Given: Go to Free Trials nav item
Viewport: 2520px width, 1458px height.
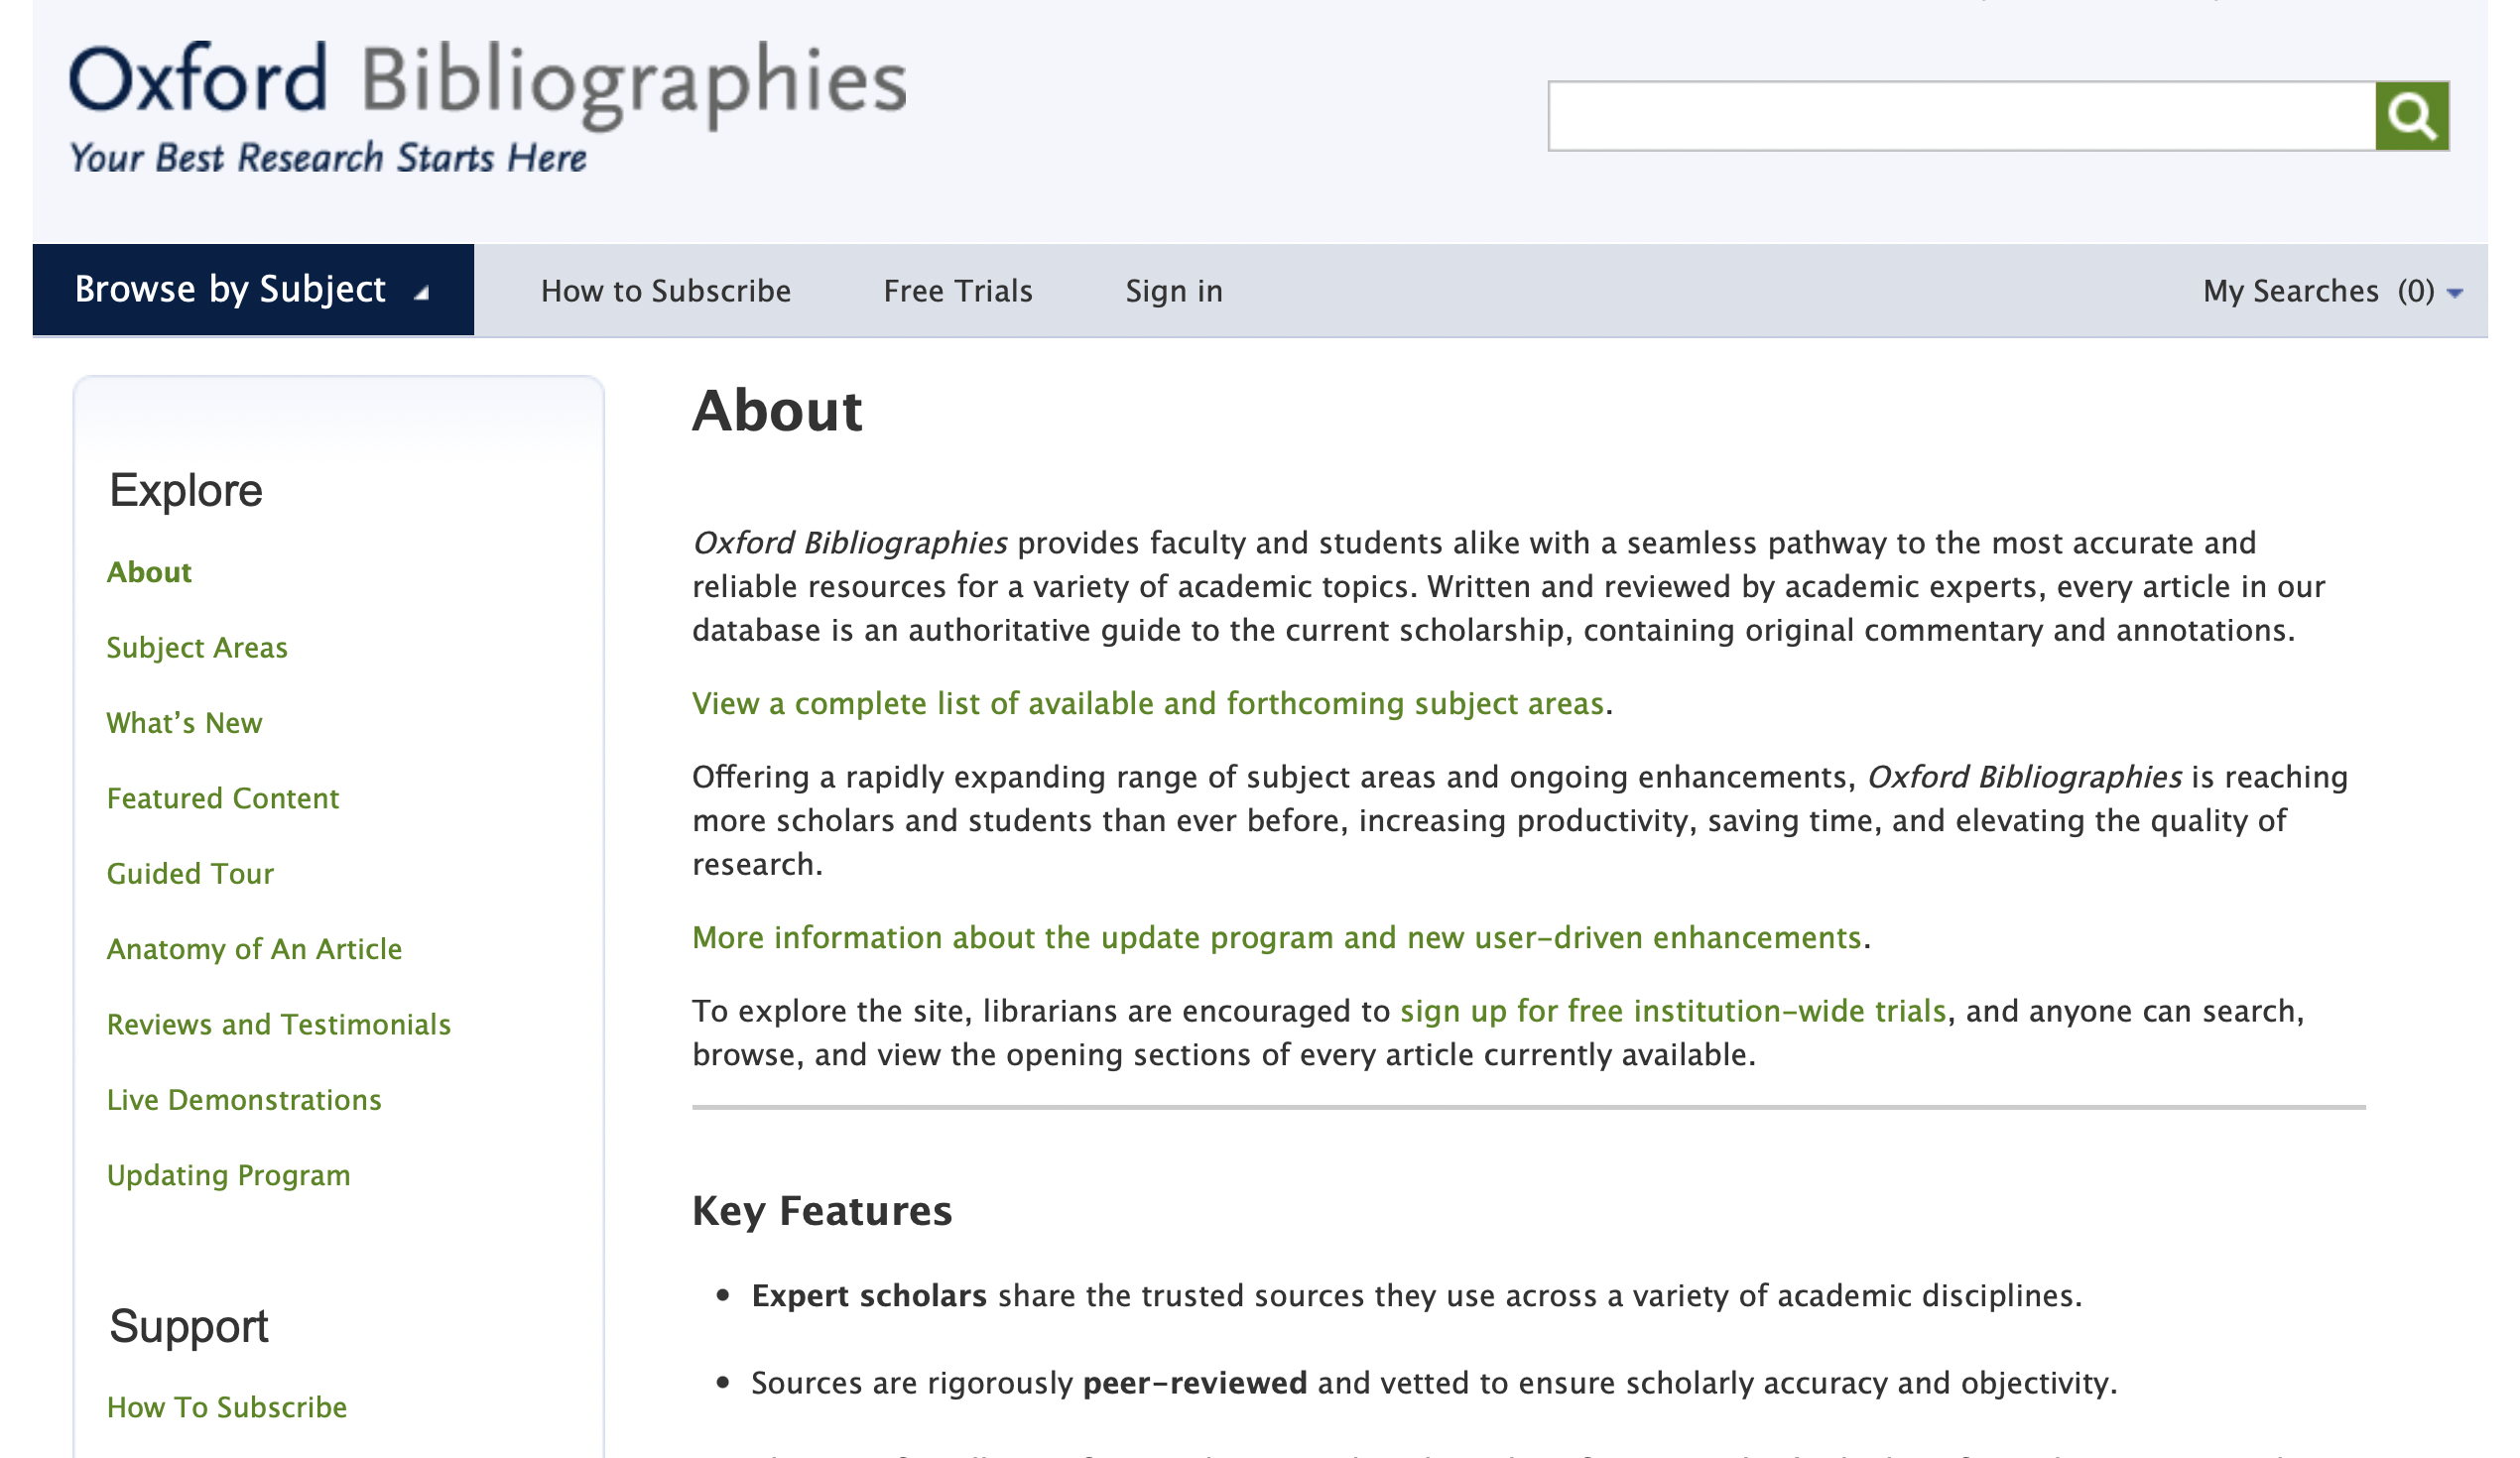Looking at the screenshot, I should (x=958, y=291).
